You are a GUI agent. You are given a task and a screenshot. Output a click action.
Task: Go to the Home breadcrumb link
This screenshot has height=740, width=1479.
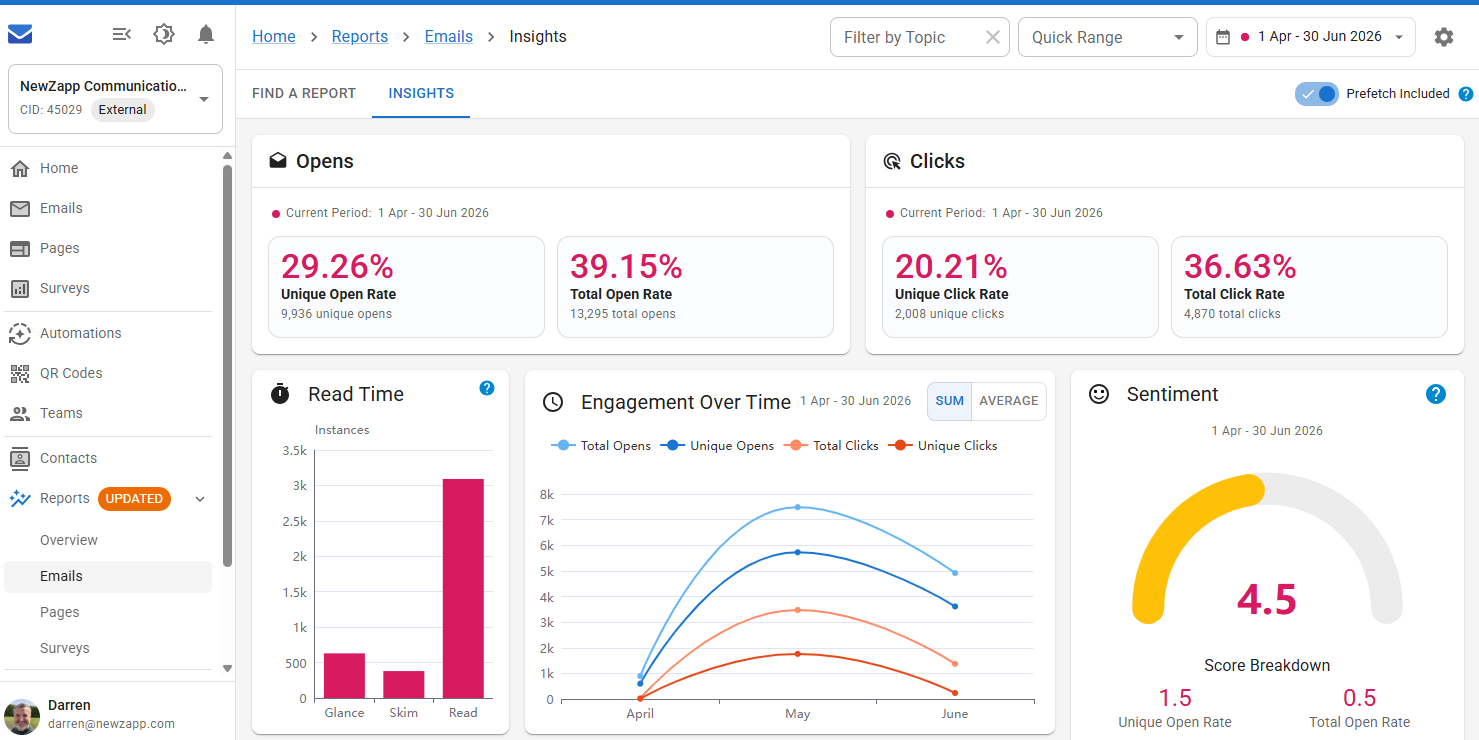(274, 37)
